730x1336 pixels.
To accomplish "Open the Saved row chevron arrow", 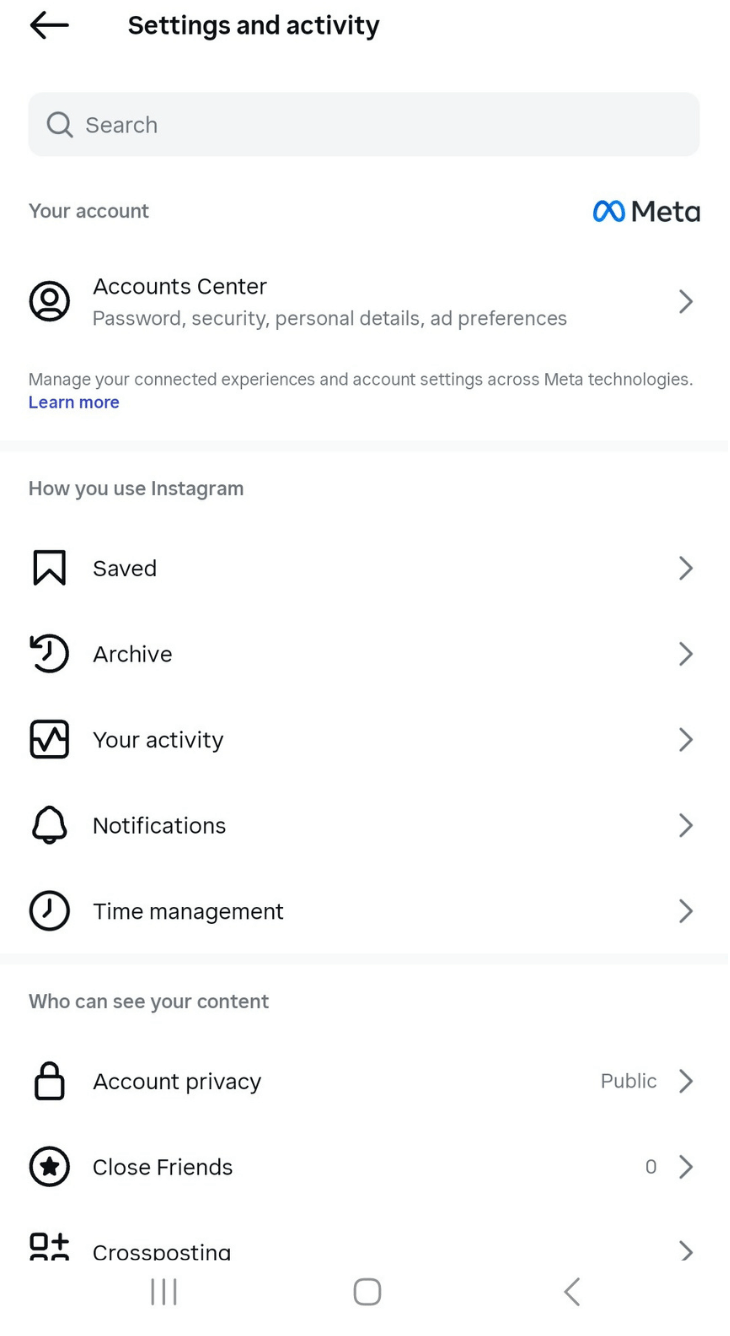I will (x=686, y=568).
